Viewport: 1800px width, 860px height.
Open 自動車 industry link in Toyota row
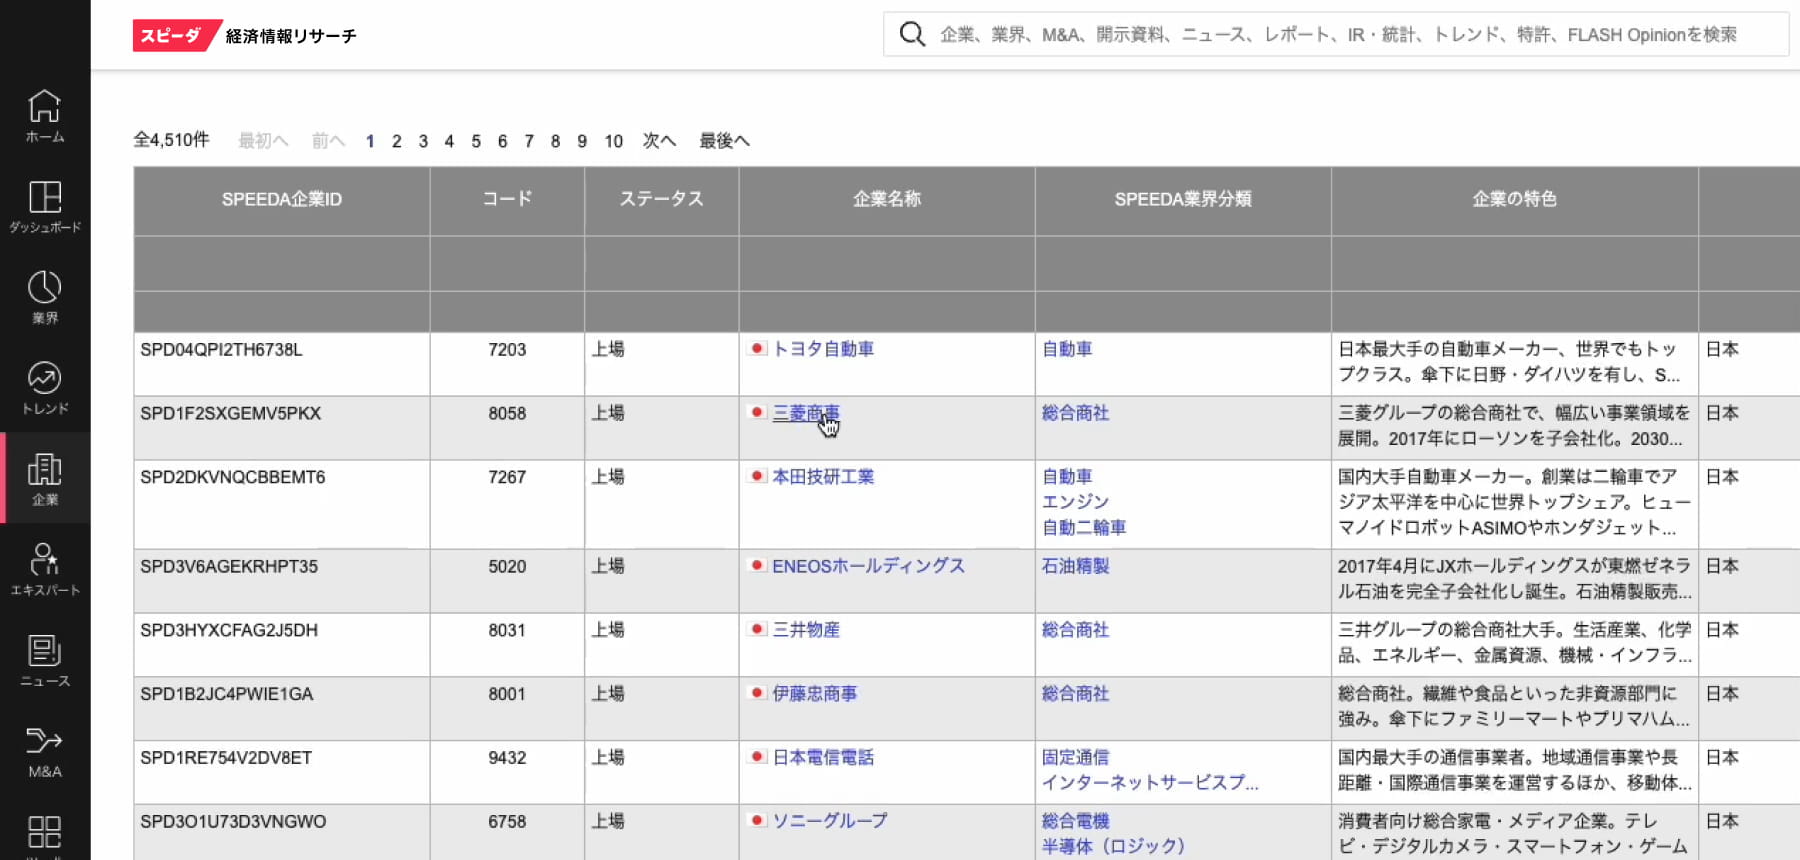point(1067,349)
